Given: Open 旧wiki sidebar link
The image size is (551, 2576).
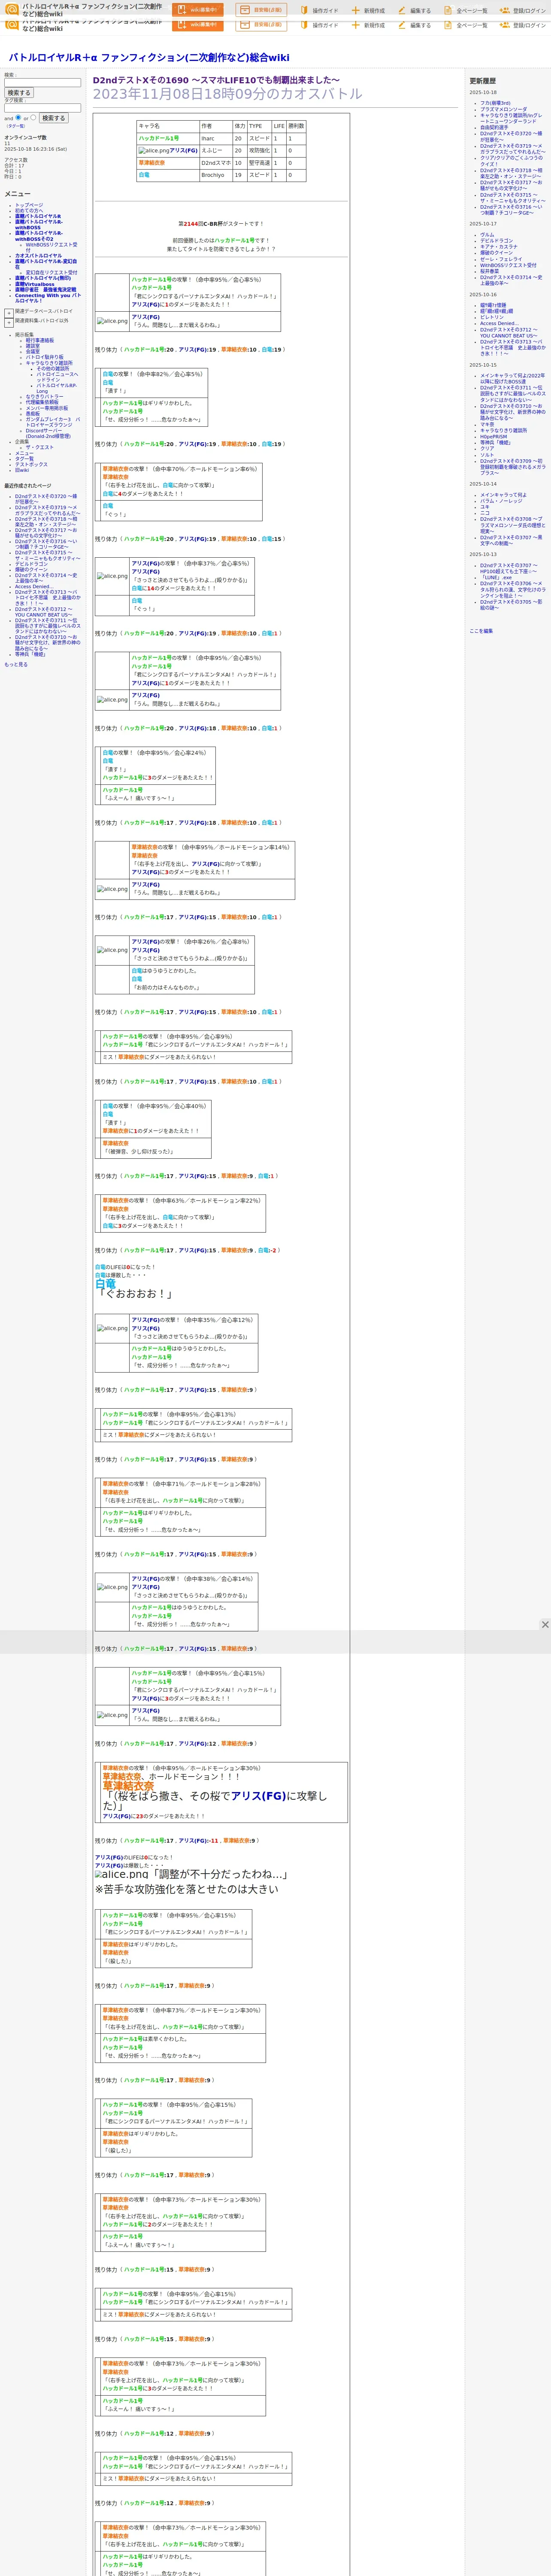Looking at the screenshot, I should tap(22, 470).
